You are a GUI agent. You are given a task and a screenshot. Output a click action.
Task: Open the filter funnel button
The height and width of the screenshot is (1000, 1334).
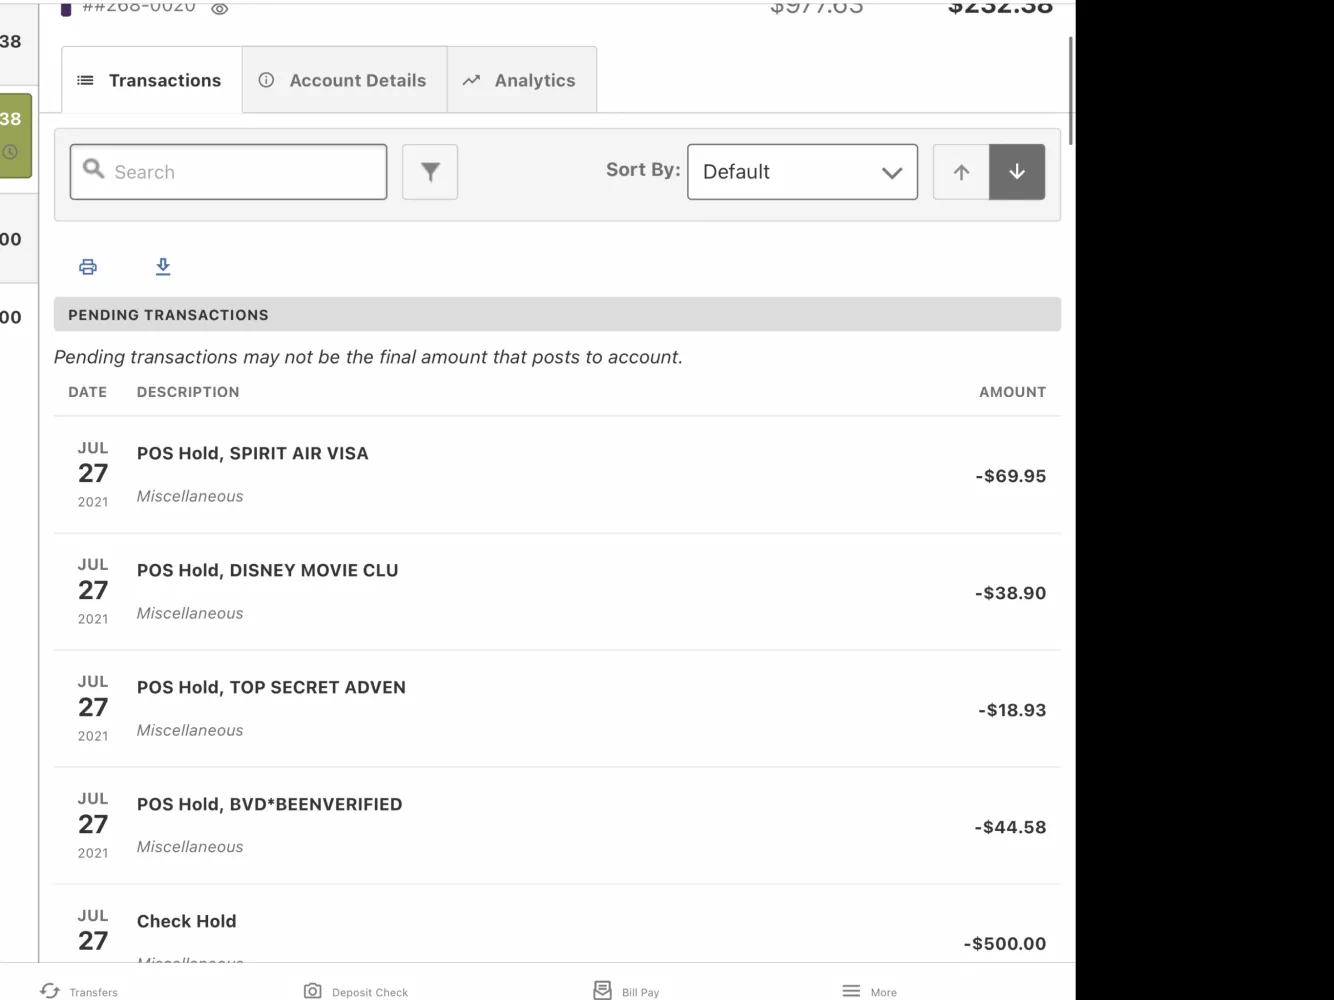point(430,172)
